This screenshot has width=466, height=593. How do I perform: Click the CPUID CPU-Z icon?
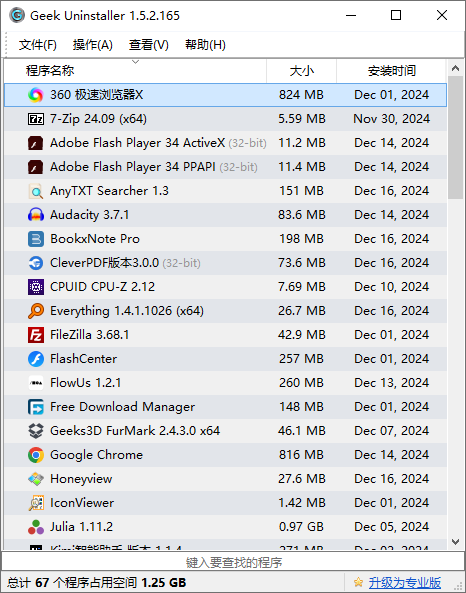coord(36,287)
